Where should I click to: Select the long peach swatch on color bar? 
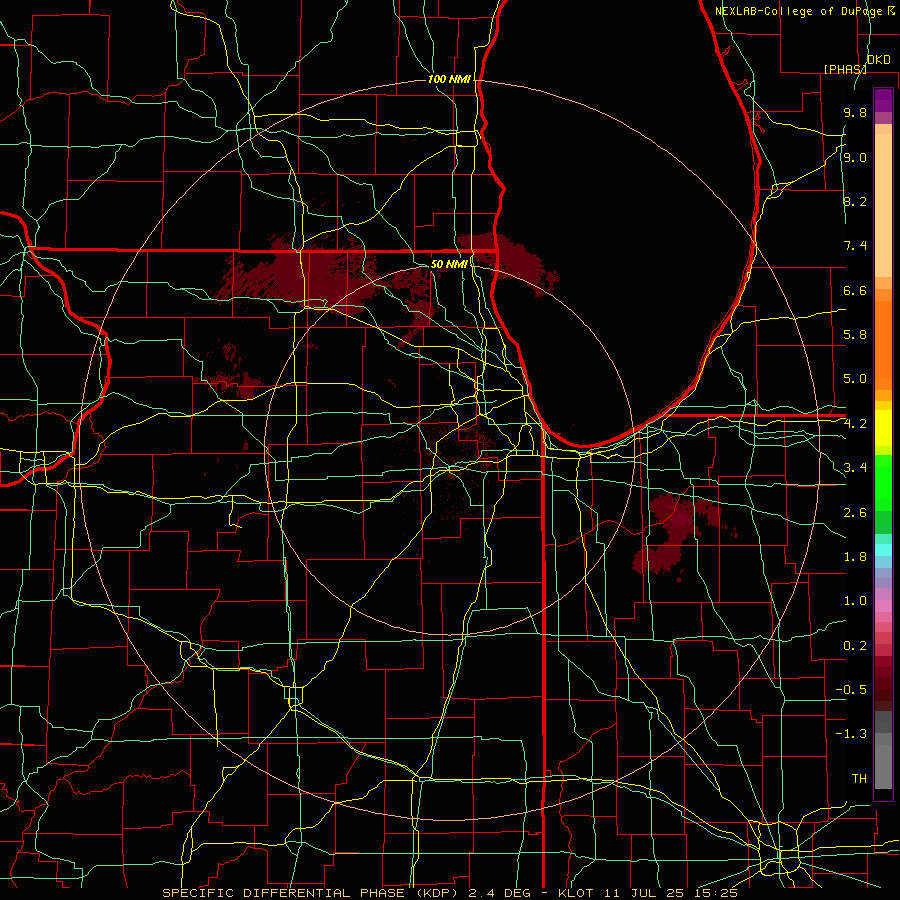883,205
